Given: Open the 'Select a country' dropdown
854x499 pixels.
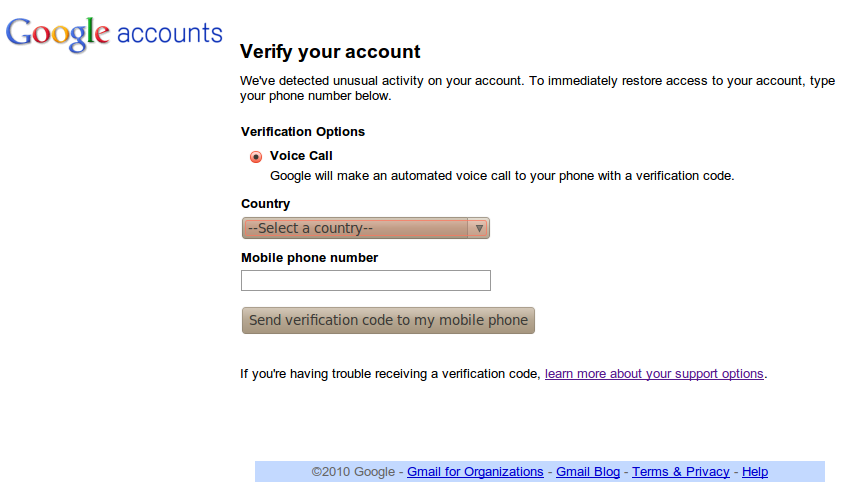Looking at the screenshot, I should pyautogui.click(x=365, y=228).
